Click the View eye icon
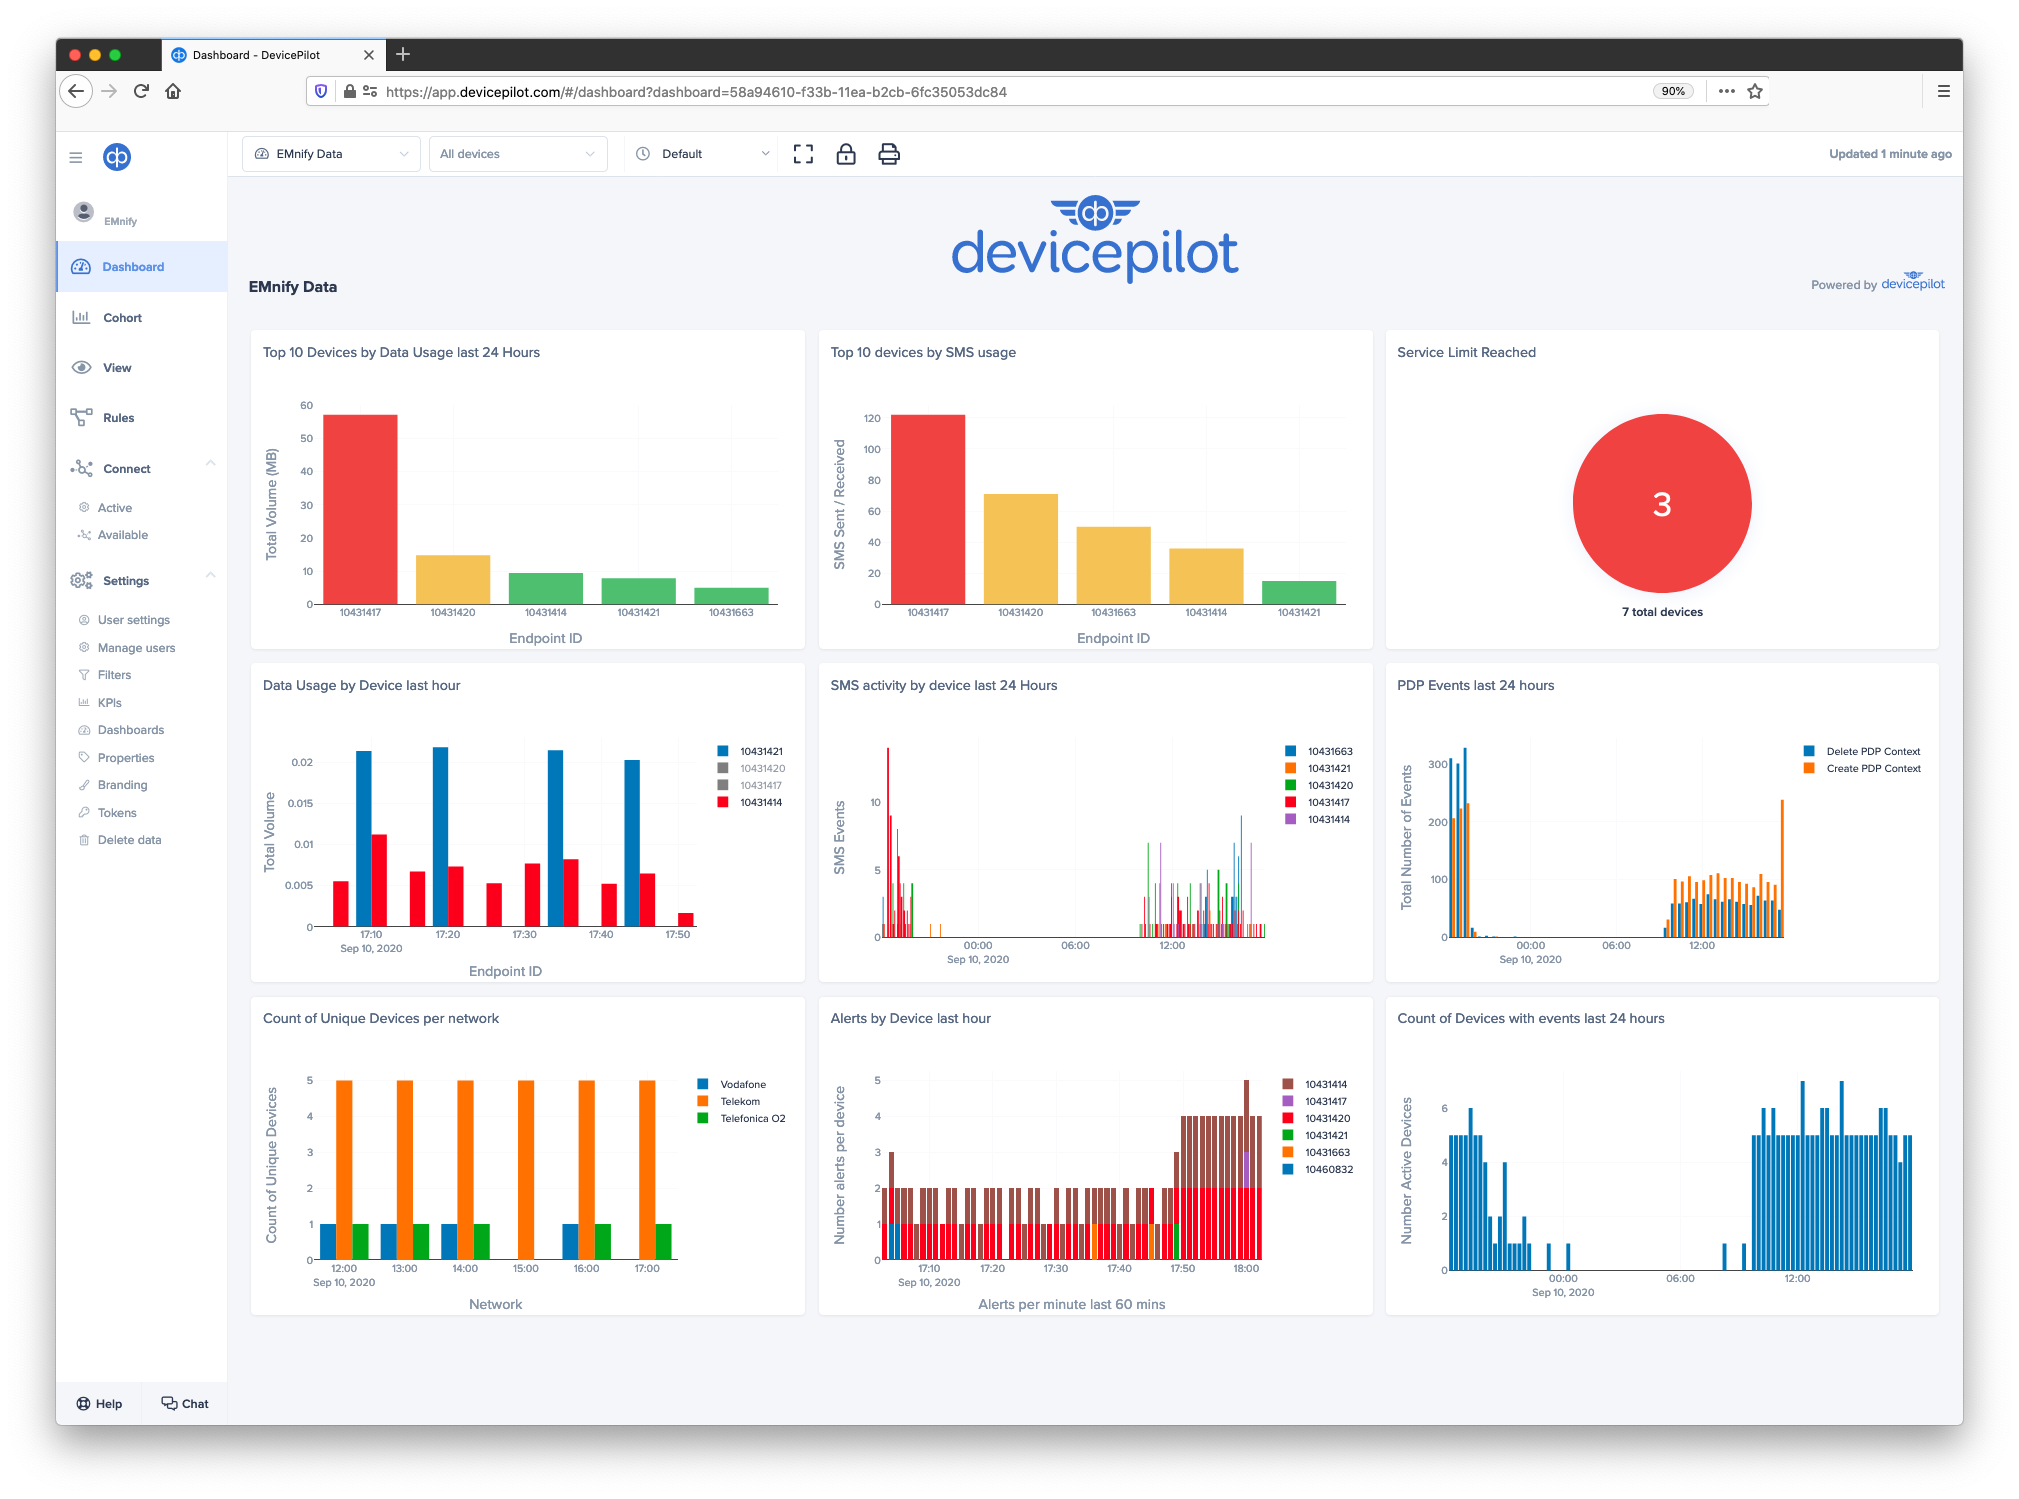 pyautogui.click(x=81, y=367)
